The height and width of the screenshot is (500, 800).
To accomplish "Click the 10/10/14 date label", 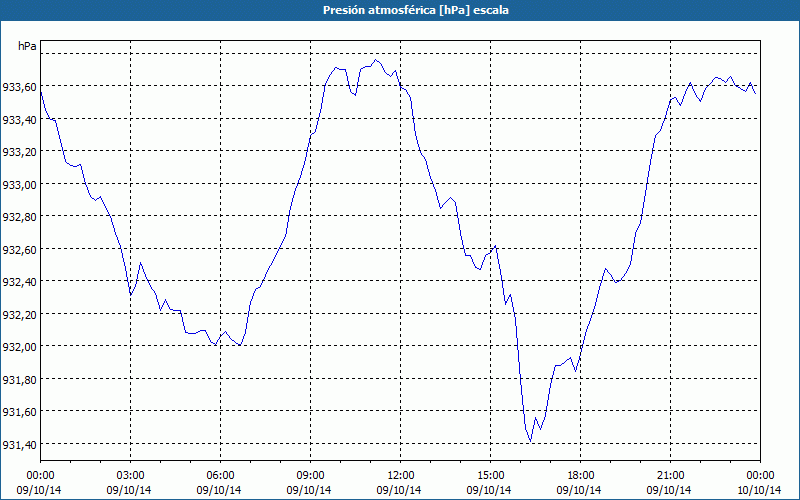I will tap(759, 490).
